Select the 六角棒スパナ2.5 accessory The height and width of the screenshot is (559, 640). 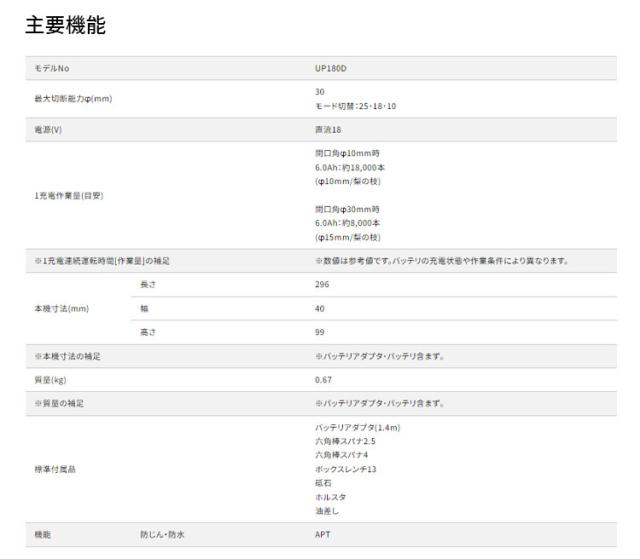tap(345, 441)
